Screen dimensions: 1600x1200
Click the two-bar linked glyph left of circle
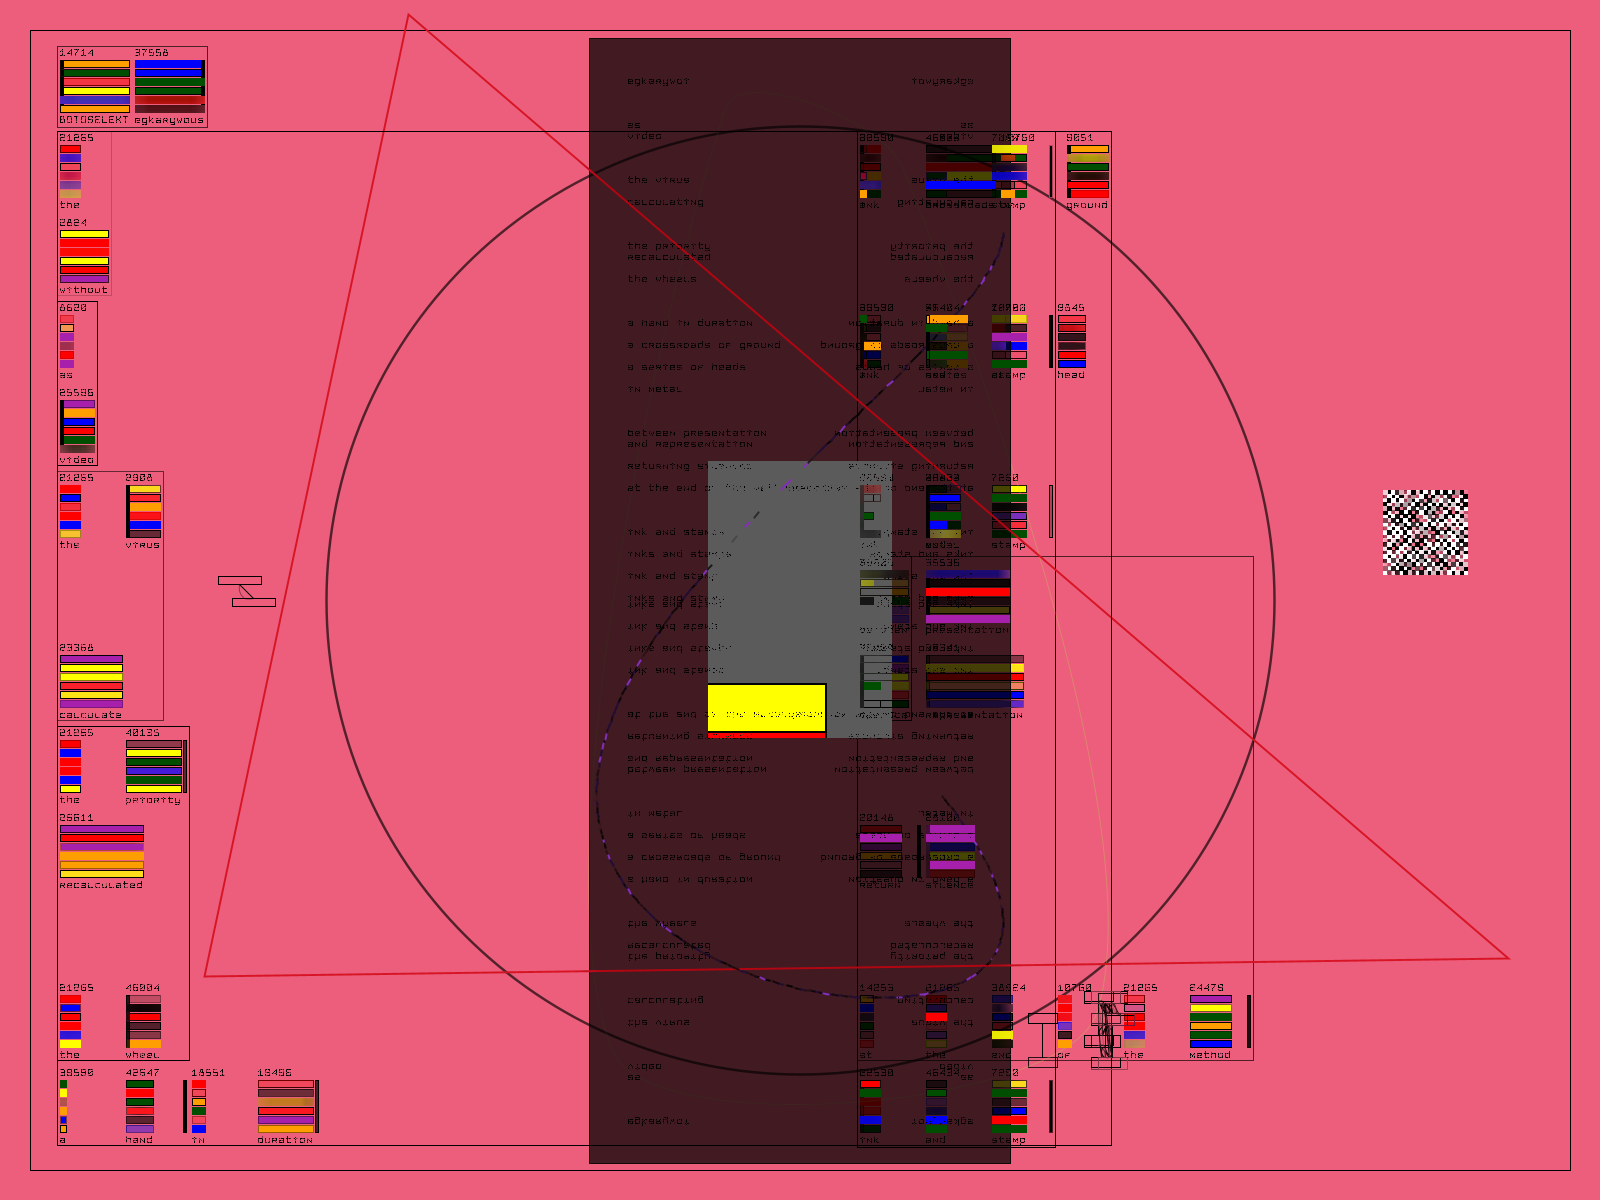coord(246,591)
